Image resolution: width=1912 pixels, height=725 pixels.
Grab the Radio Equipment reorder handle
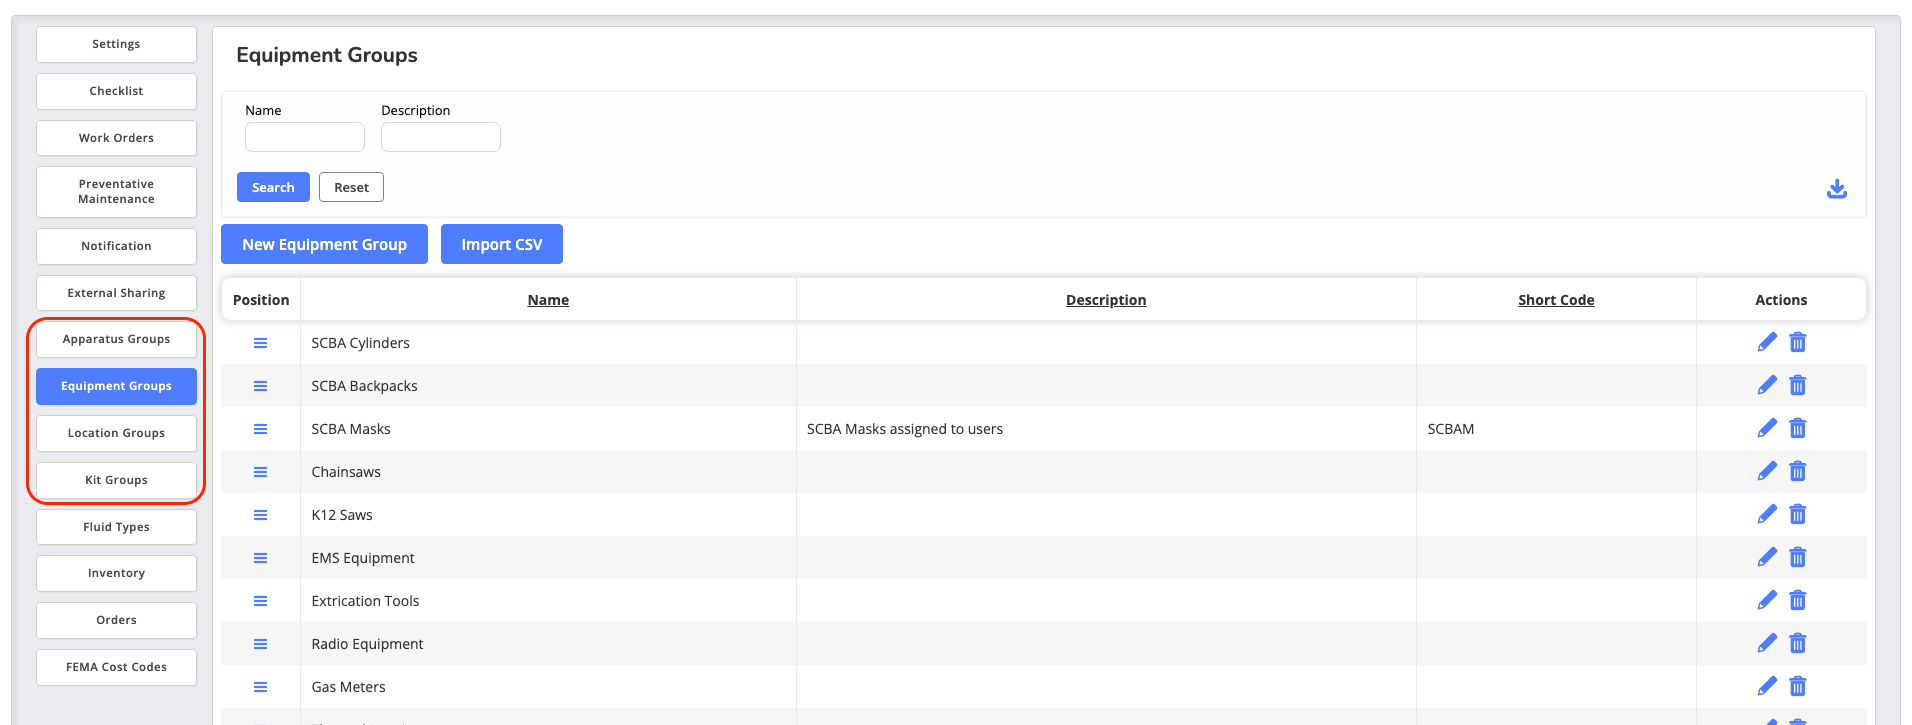tap(260, 644)
